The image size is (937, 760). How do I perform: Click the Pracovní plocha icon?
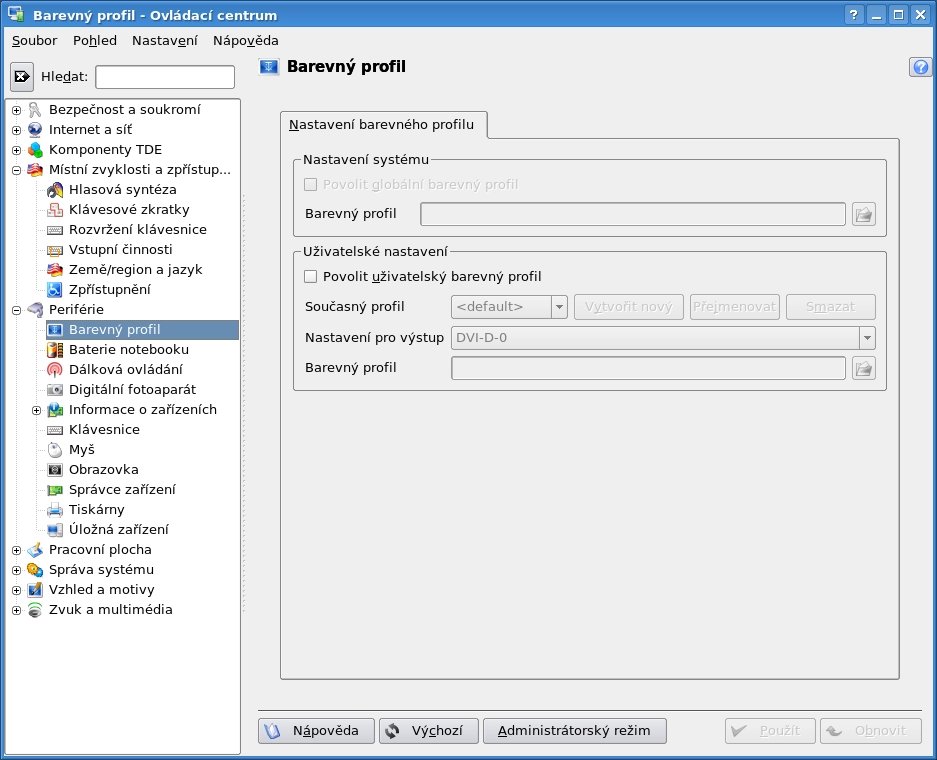click(35, 550)
